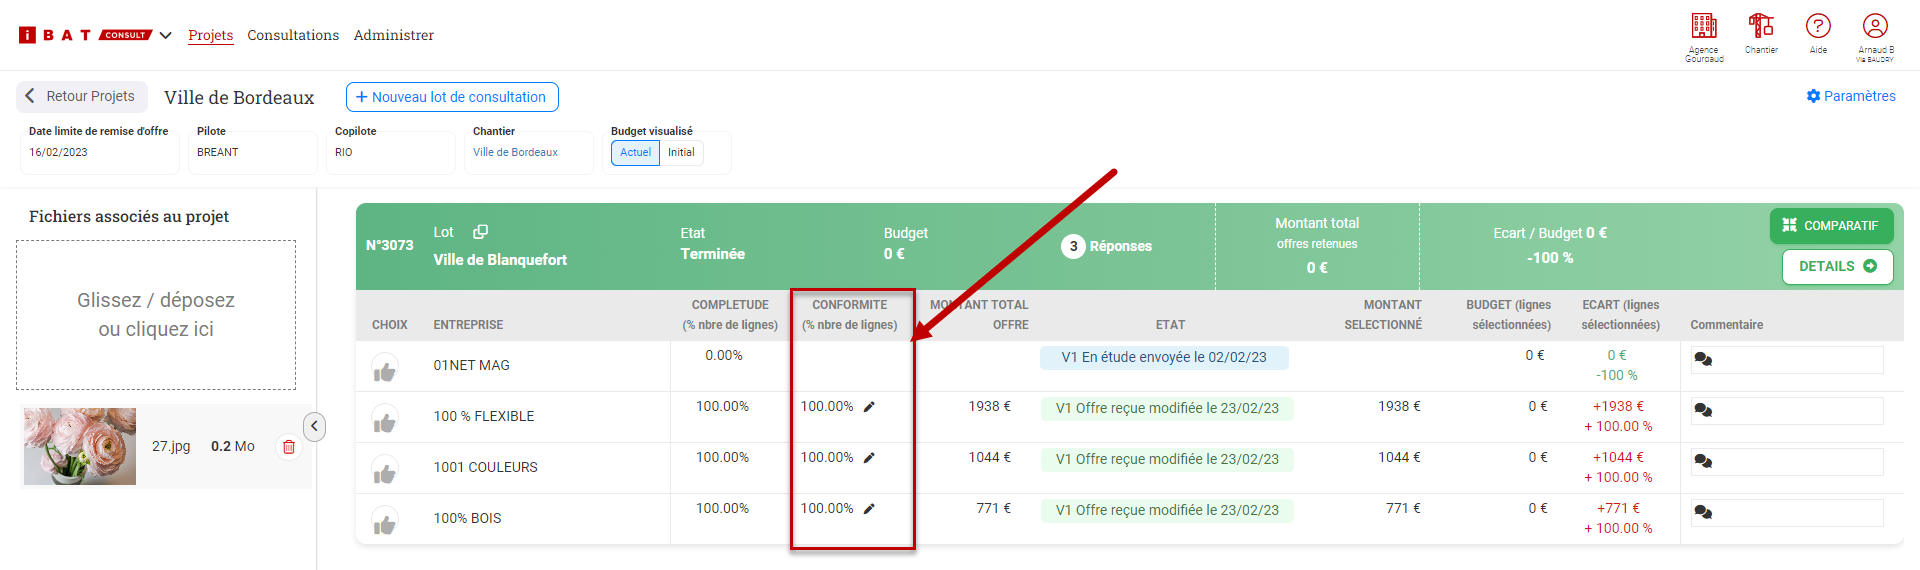This screenshot has height=570, width=1920.
Task: Select the Initial budget toggle
Action: [x=681, y=152]
